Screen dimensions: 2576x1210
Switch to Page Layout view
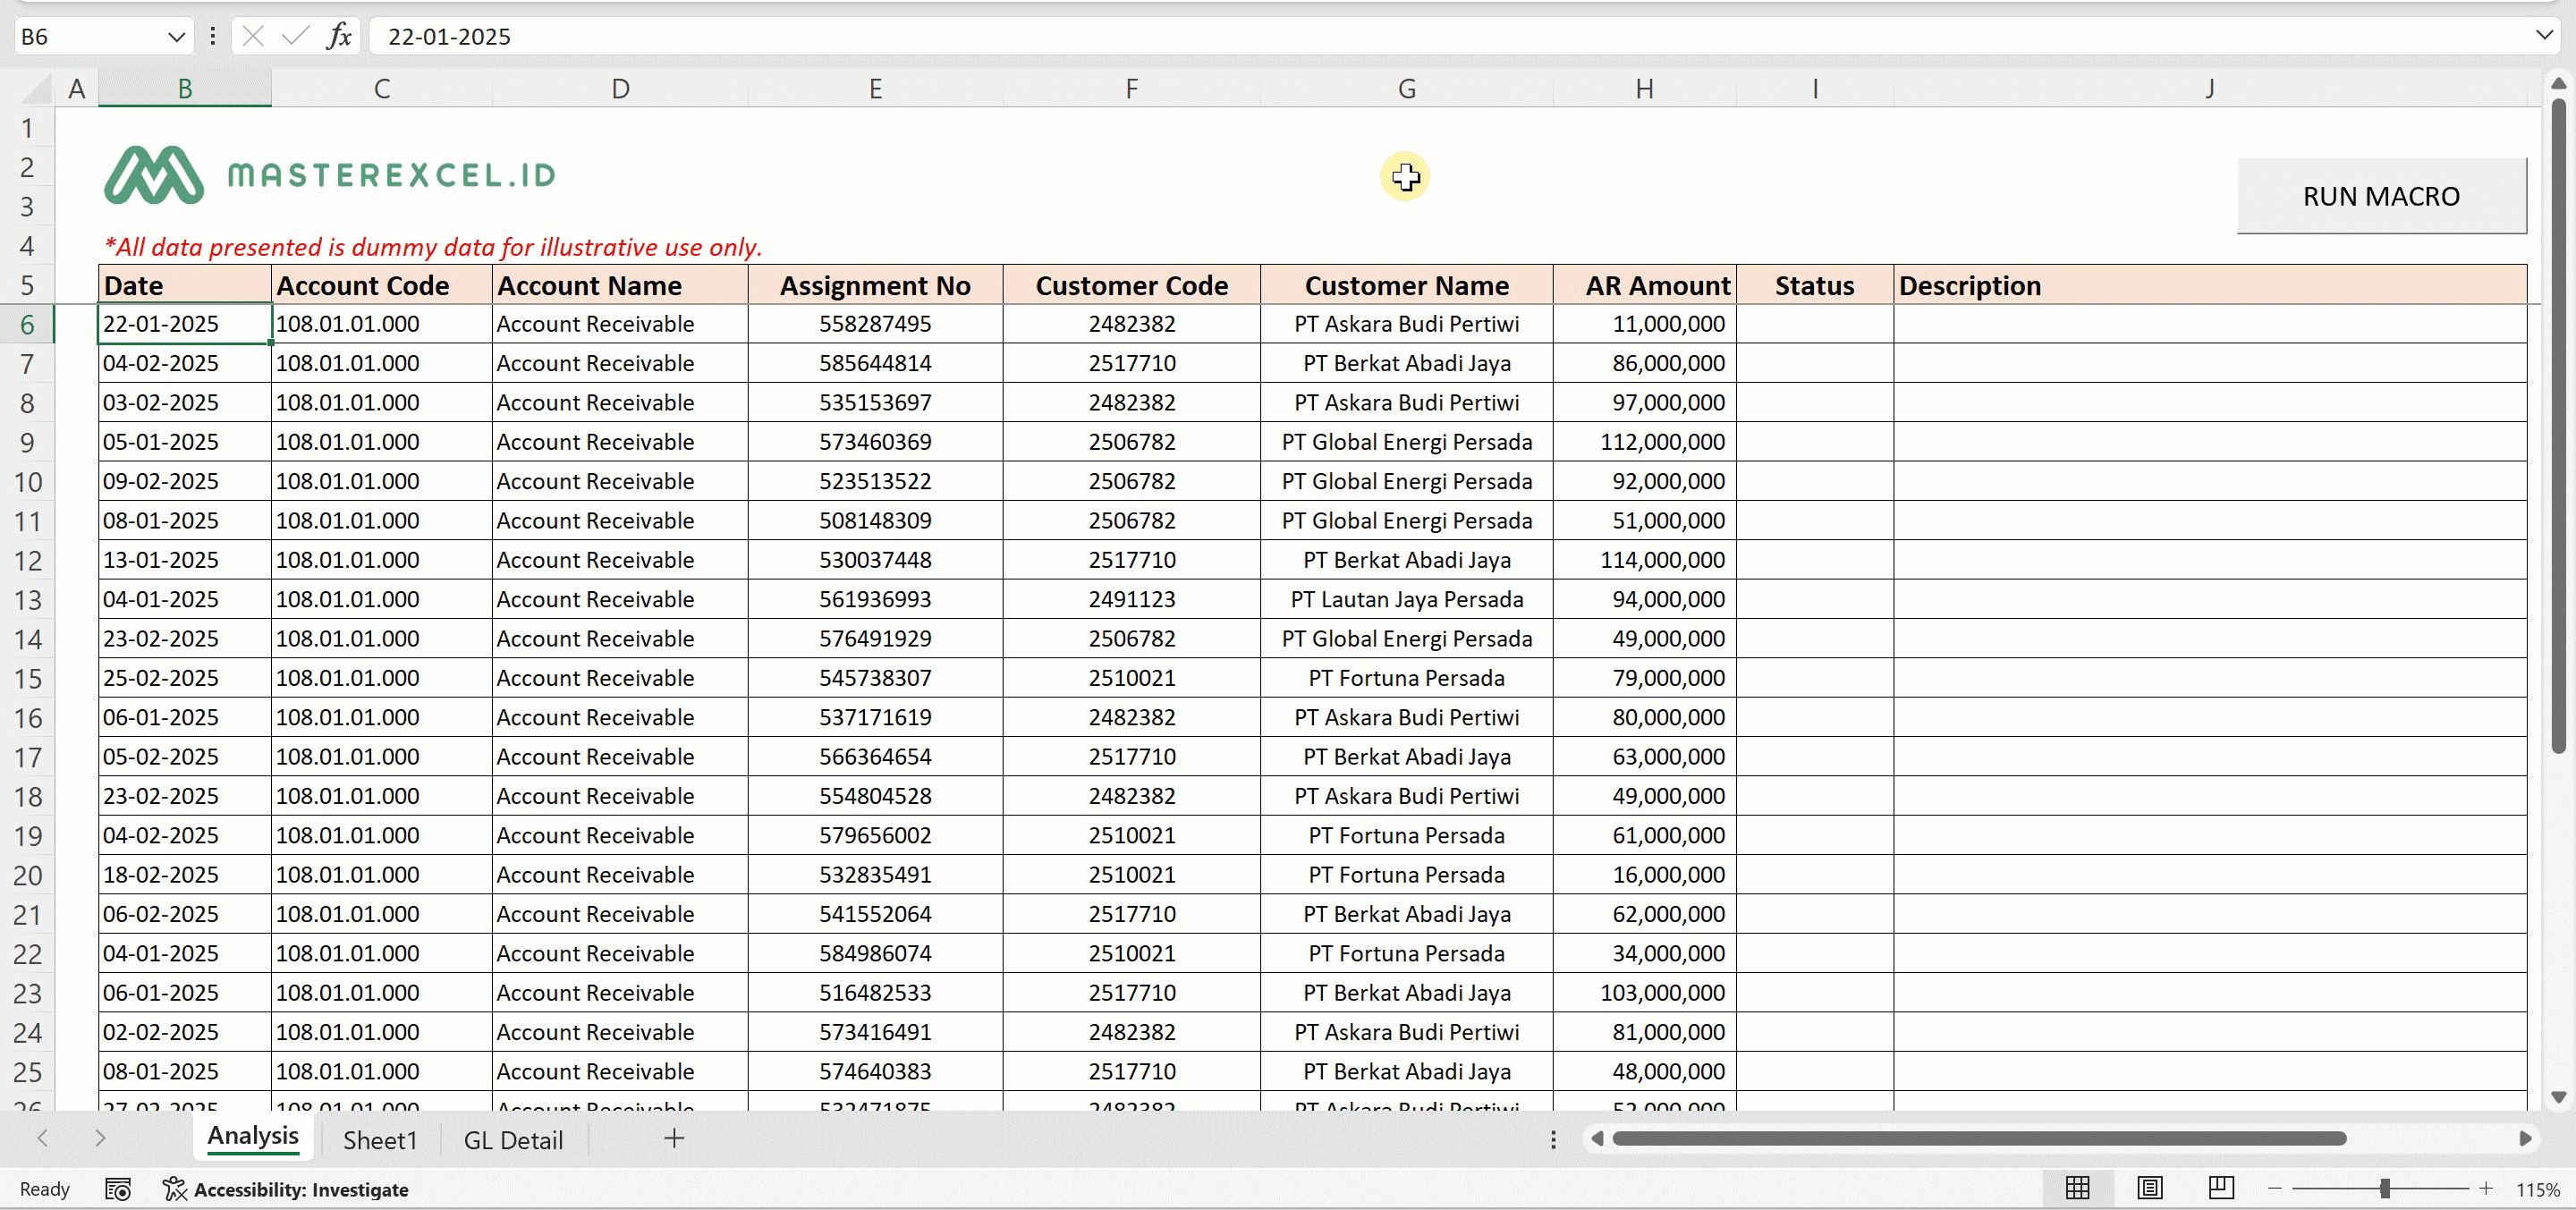(2149, 1188)
